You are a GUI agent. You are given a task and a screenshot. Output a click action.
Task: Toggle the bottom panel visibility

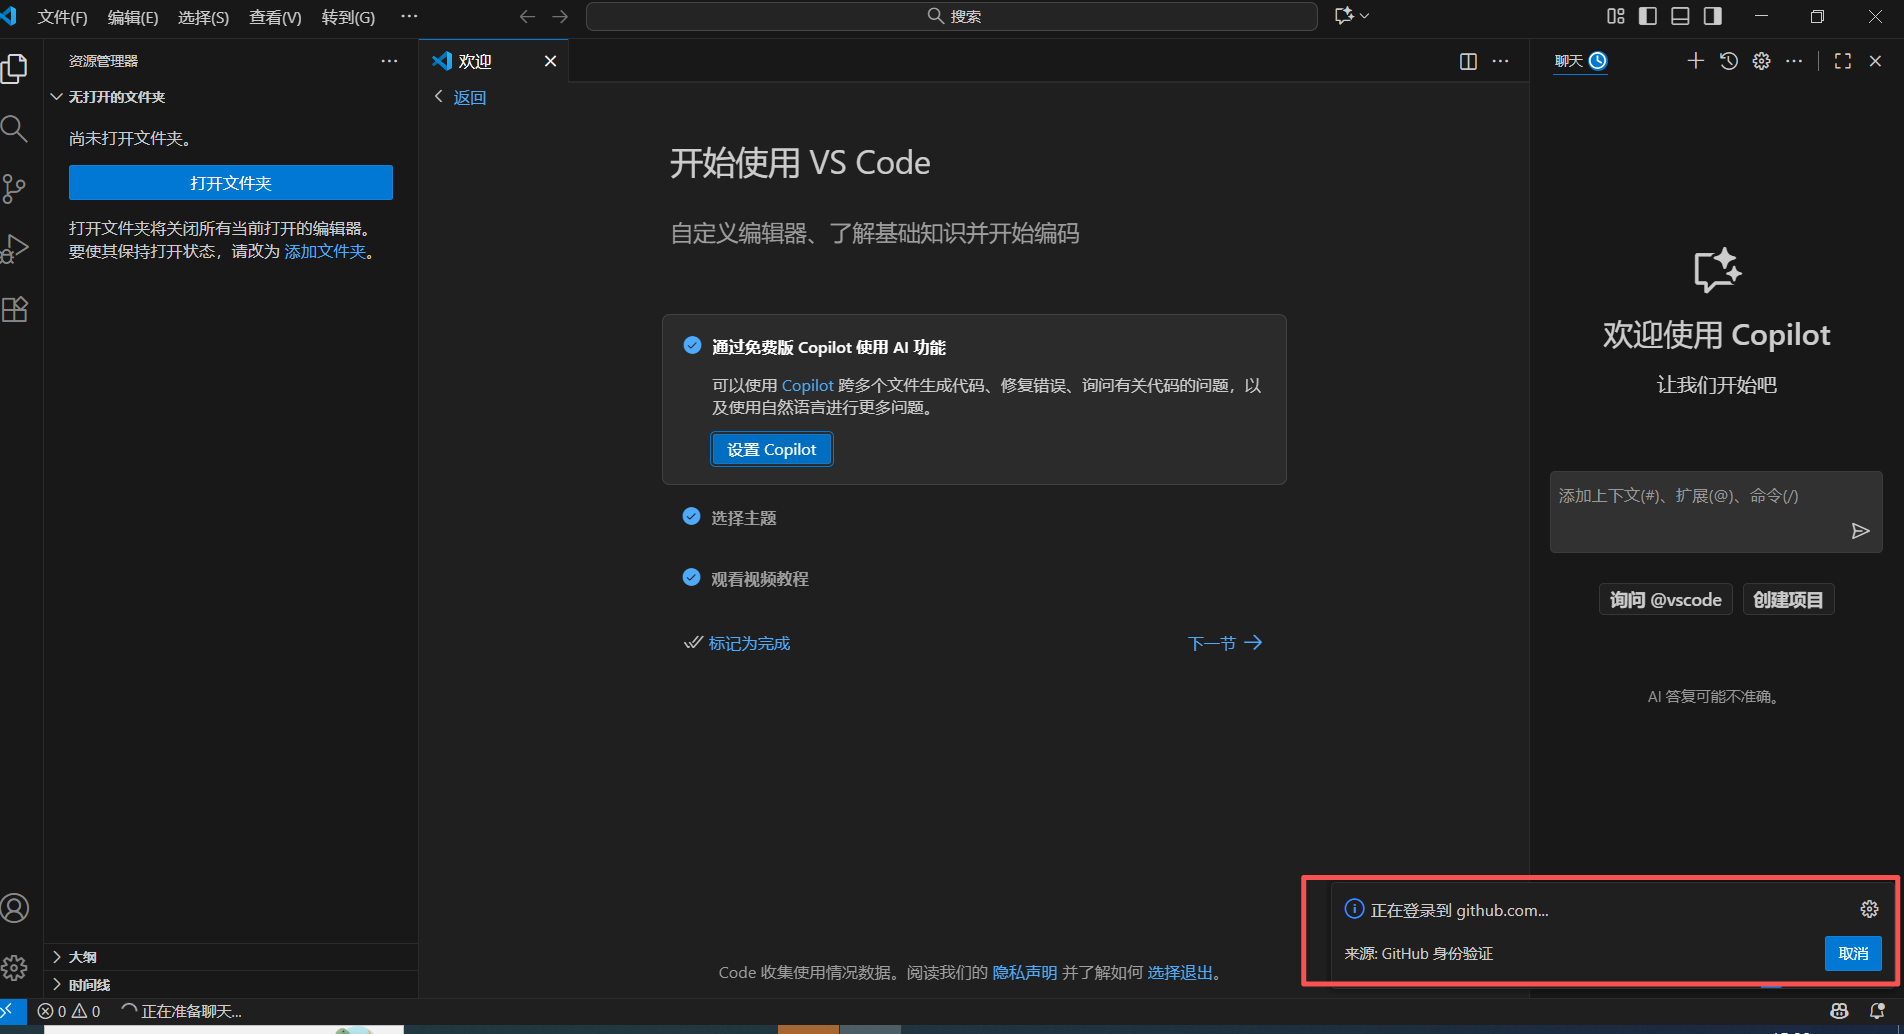click(x=1681, y=16)
